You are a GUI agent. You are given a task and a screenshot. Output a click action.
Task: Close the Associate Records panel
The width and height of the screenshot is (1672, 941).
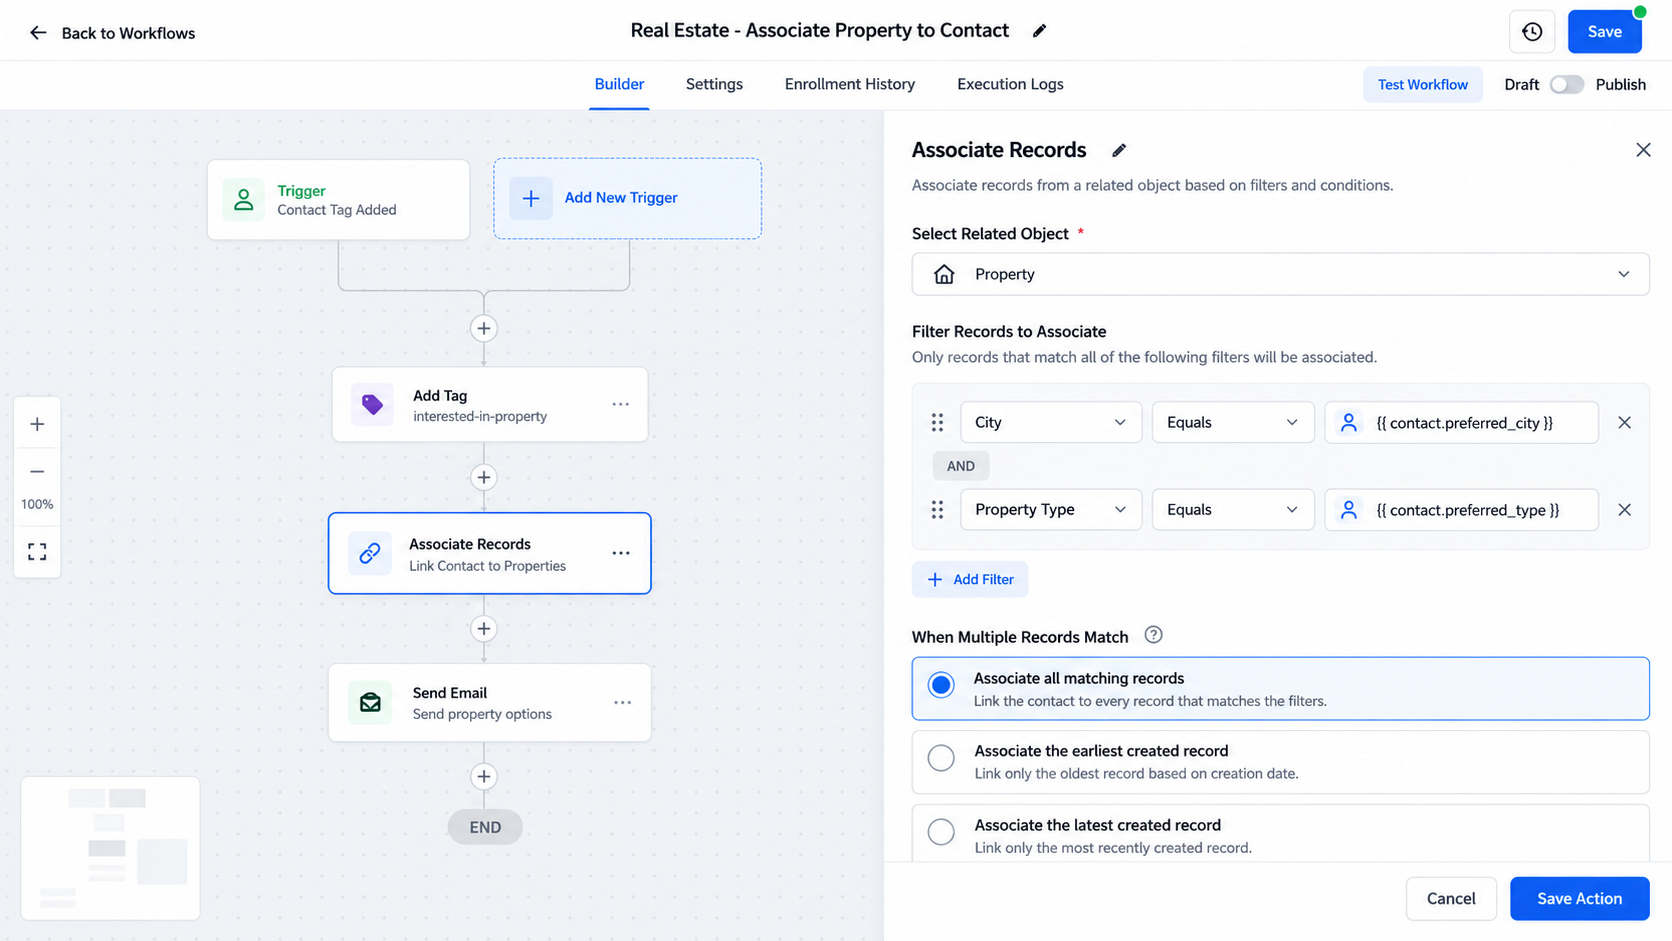[1643, 150]
